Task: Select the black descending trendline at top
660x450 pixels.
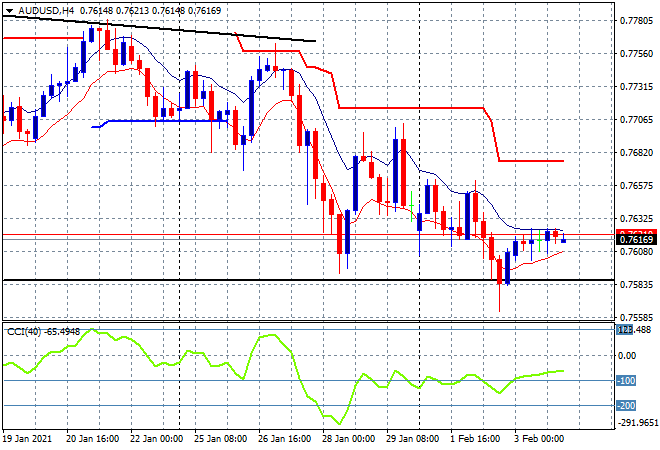Action: tap(200, 32)
